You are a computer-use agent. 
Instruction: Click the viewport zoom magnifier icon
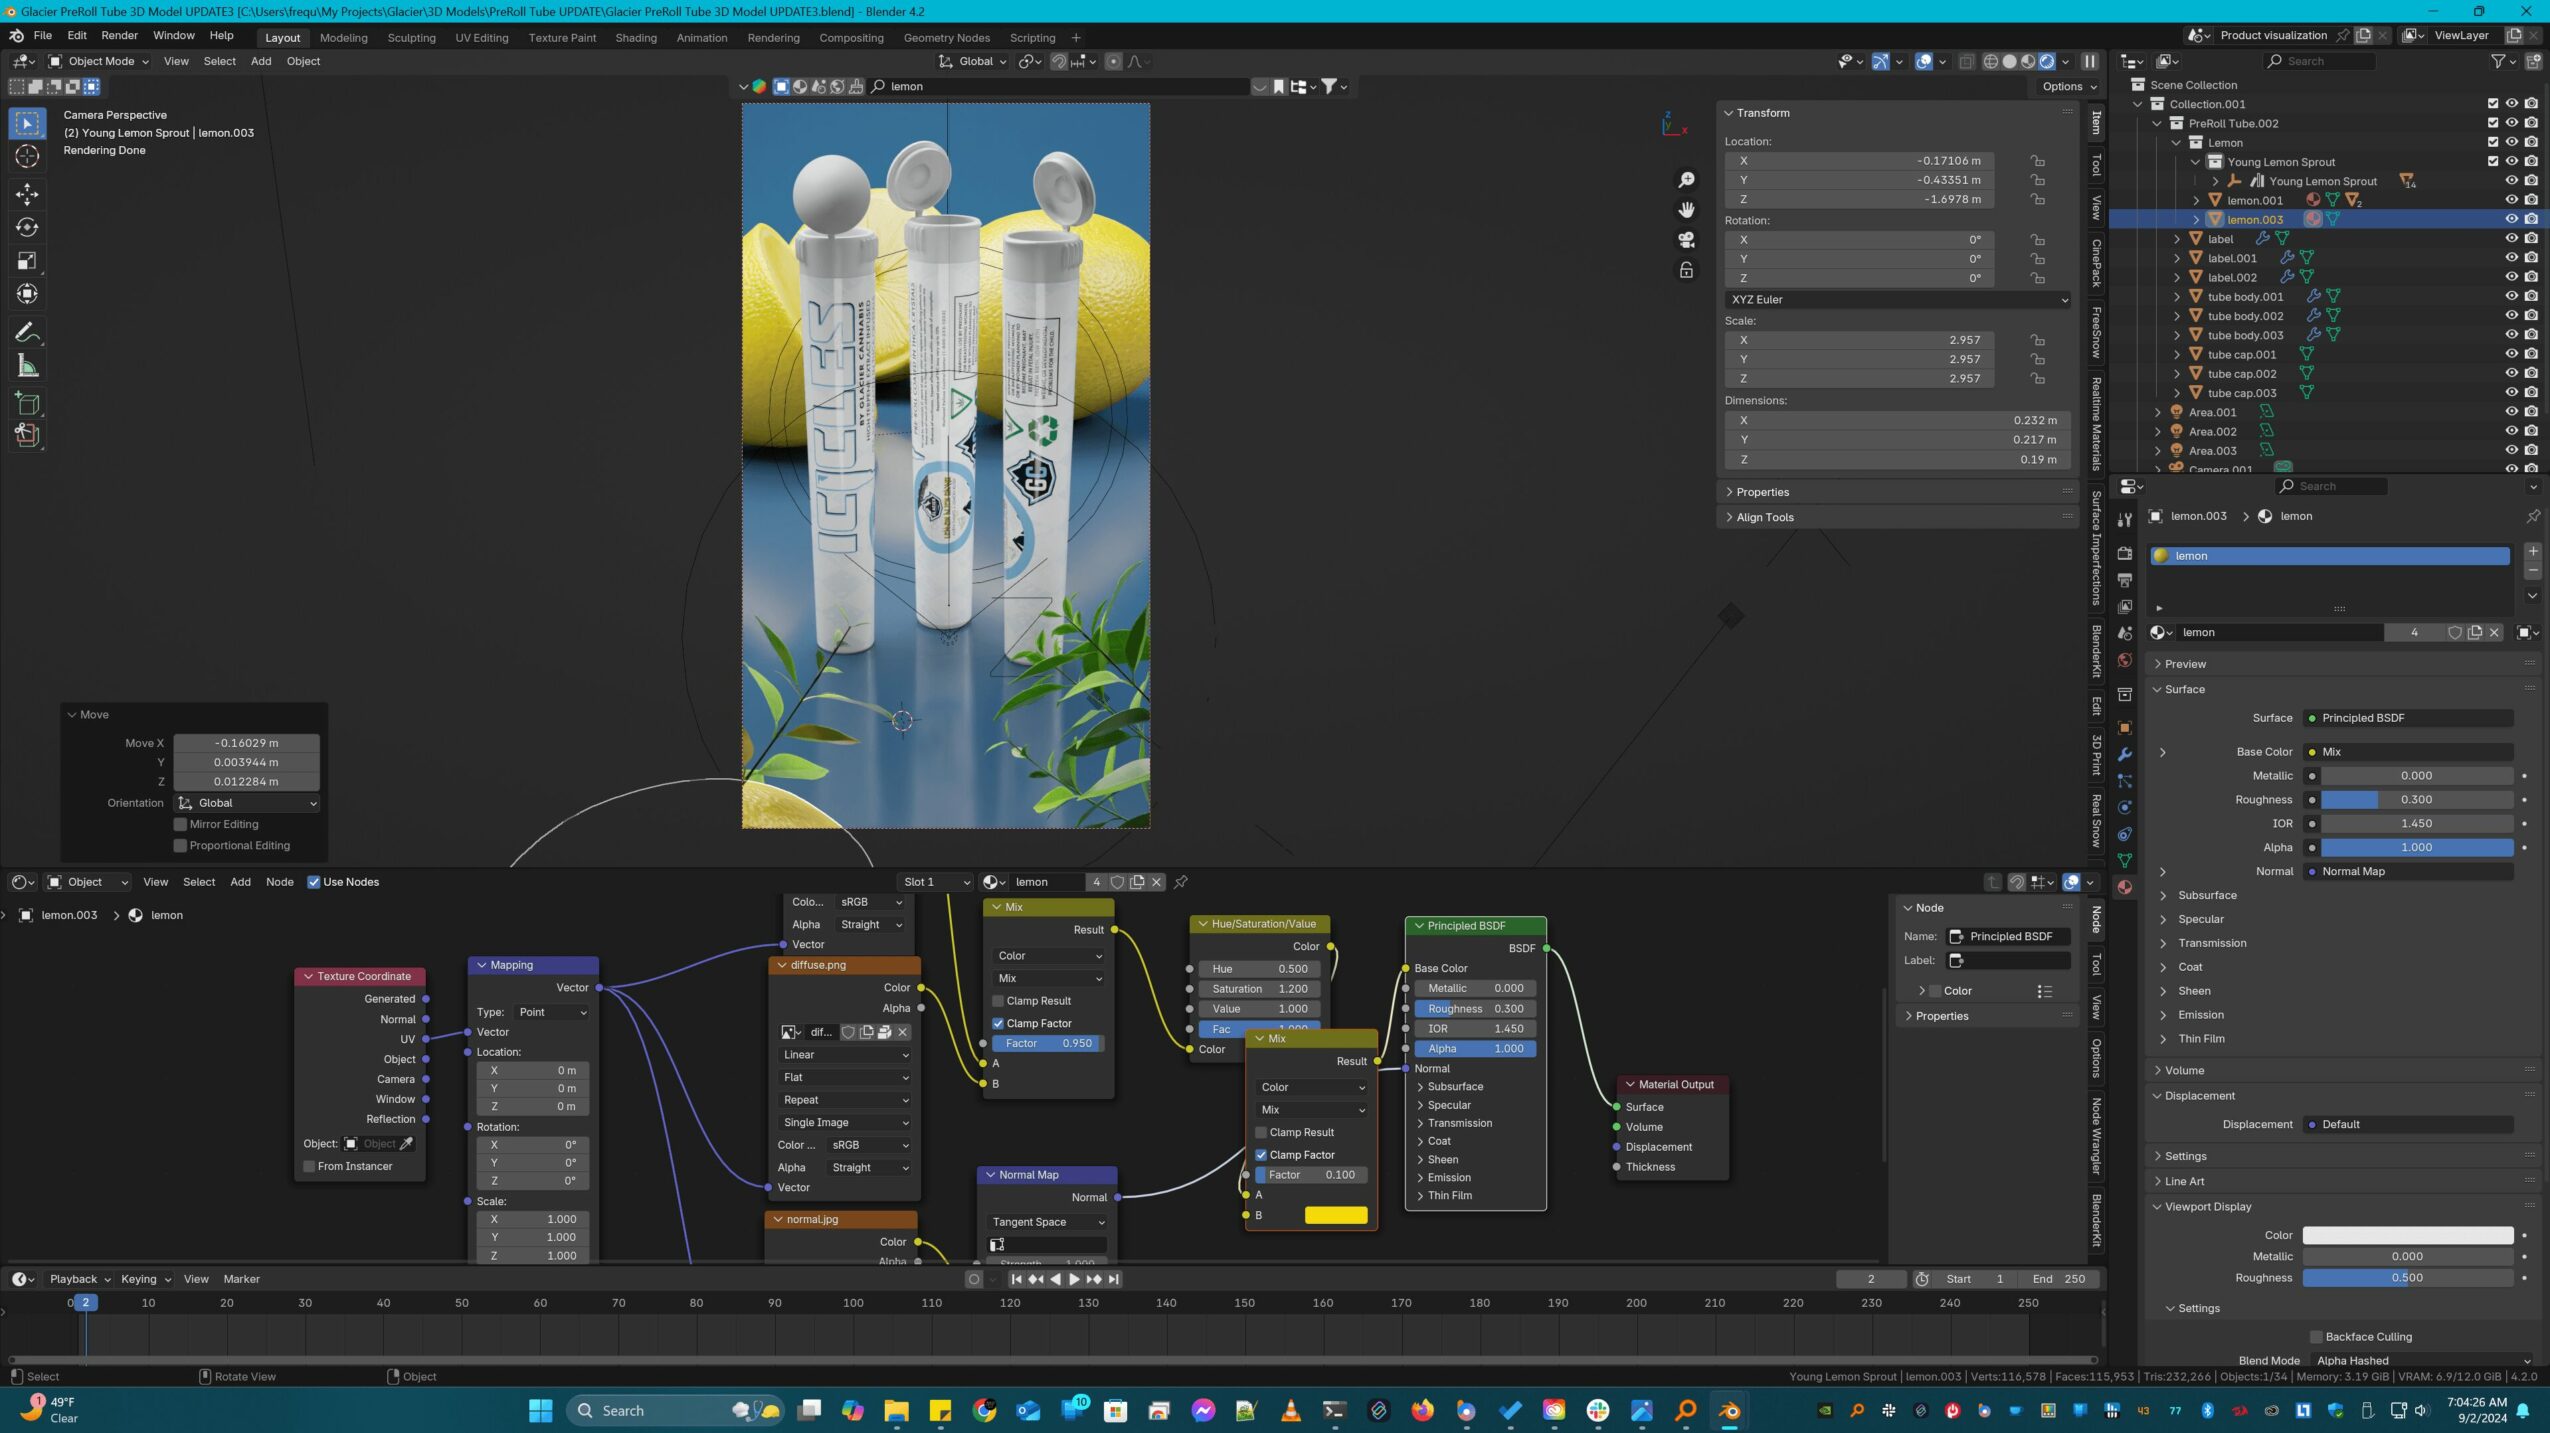click(x=1686, y=180)
